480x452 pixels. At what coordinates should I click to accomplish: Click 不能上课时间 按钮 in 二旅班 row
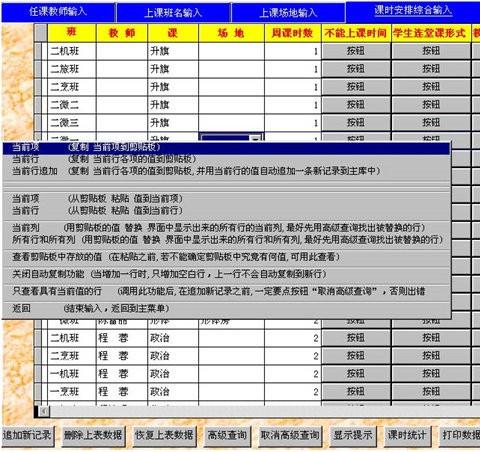click(x=356, y=69)
